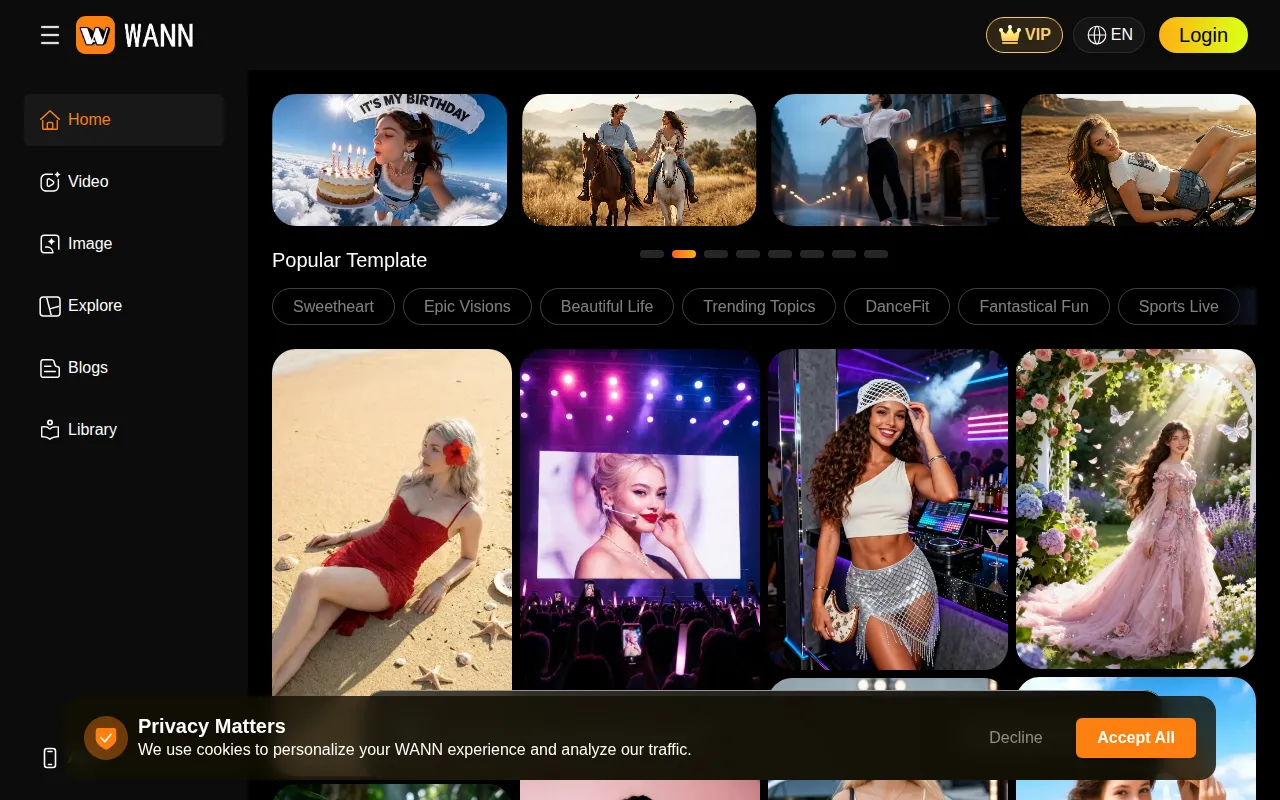Click Accept All in cookie banner
1280x800 pixels.
(x=1136, y=738)
